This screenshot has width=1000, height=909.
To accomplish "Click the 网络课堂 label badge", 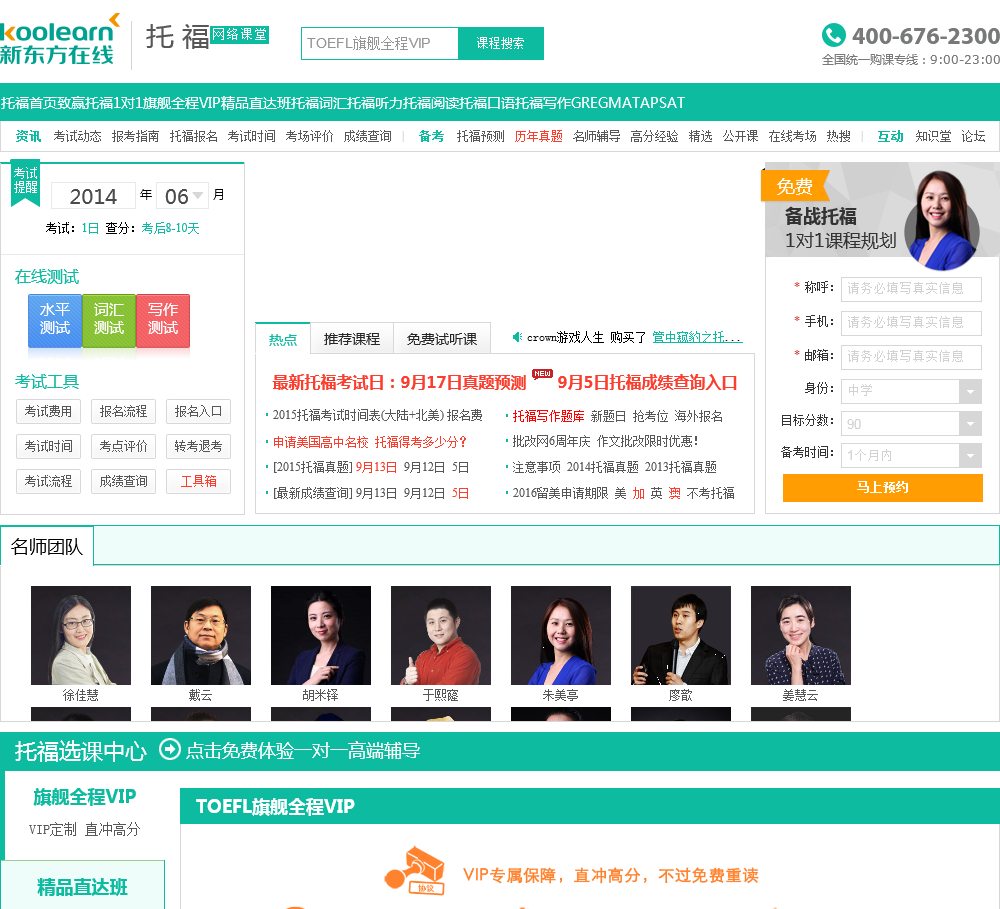I will (239, 34).
